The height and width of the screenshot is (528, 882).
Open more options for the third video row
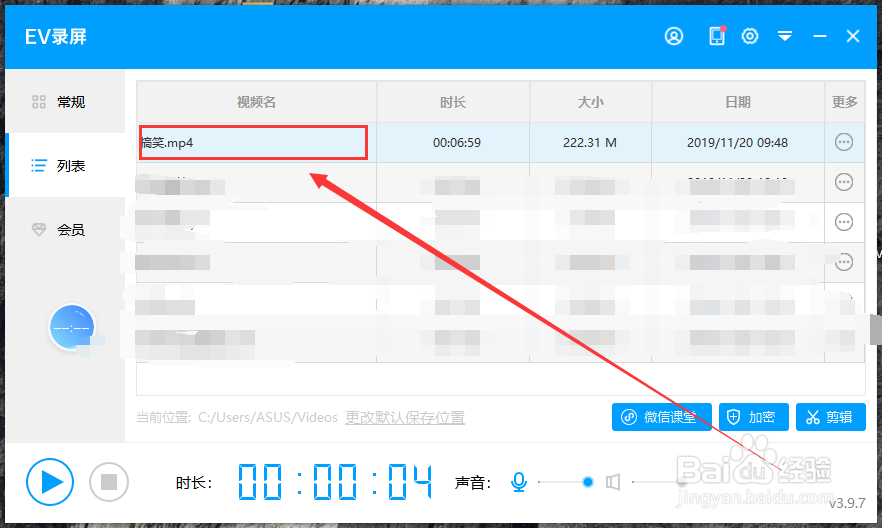coord(844,222)
